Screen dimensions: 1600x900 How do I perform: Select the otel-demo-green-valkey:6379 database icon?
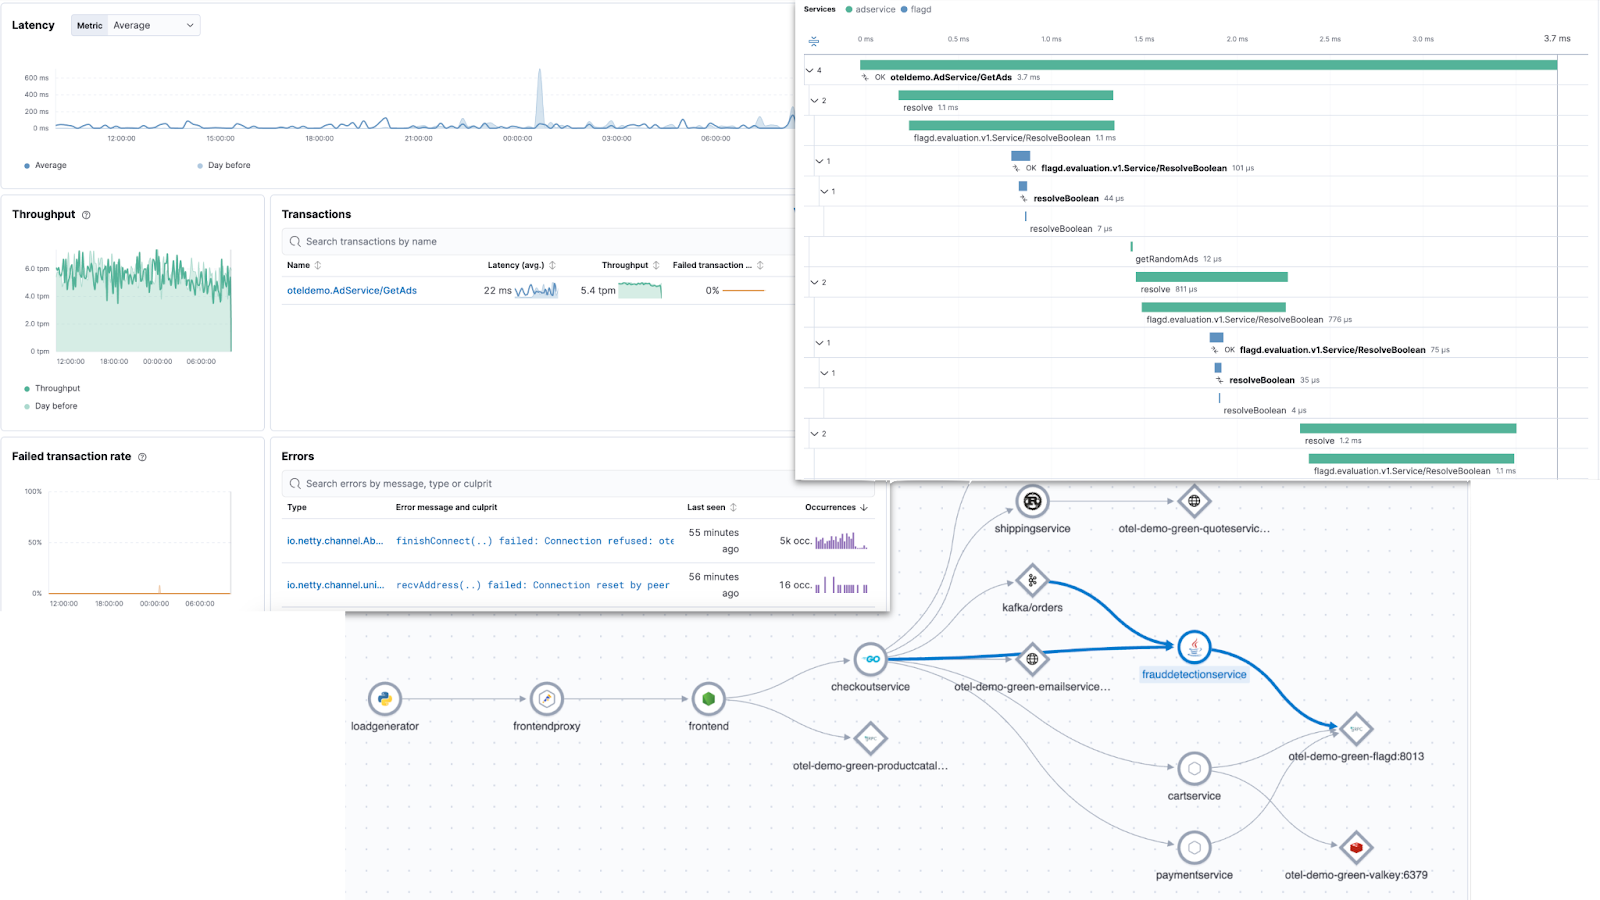tap(1356, 847)
